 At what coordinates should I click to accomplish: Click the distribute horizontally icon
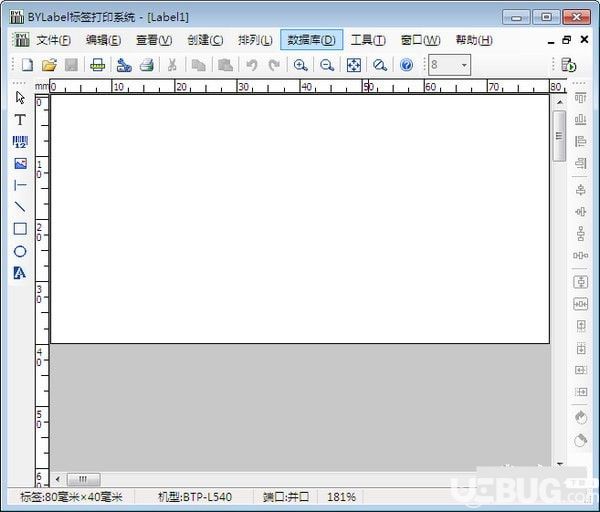point(580,255)
